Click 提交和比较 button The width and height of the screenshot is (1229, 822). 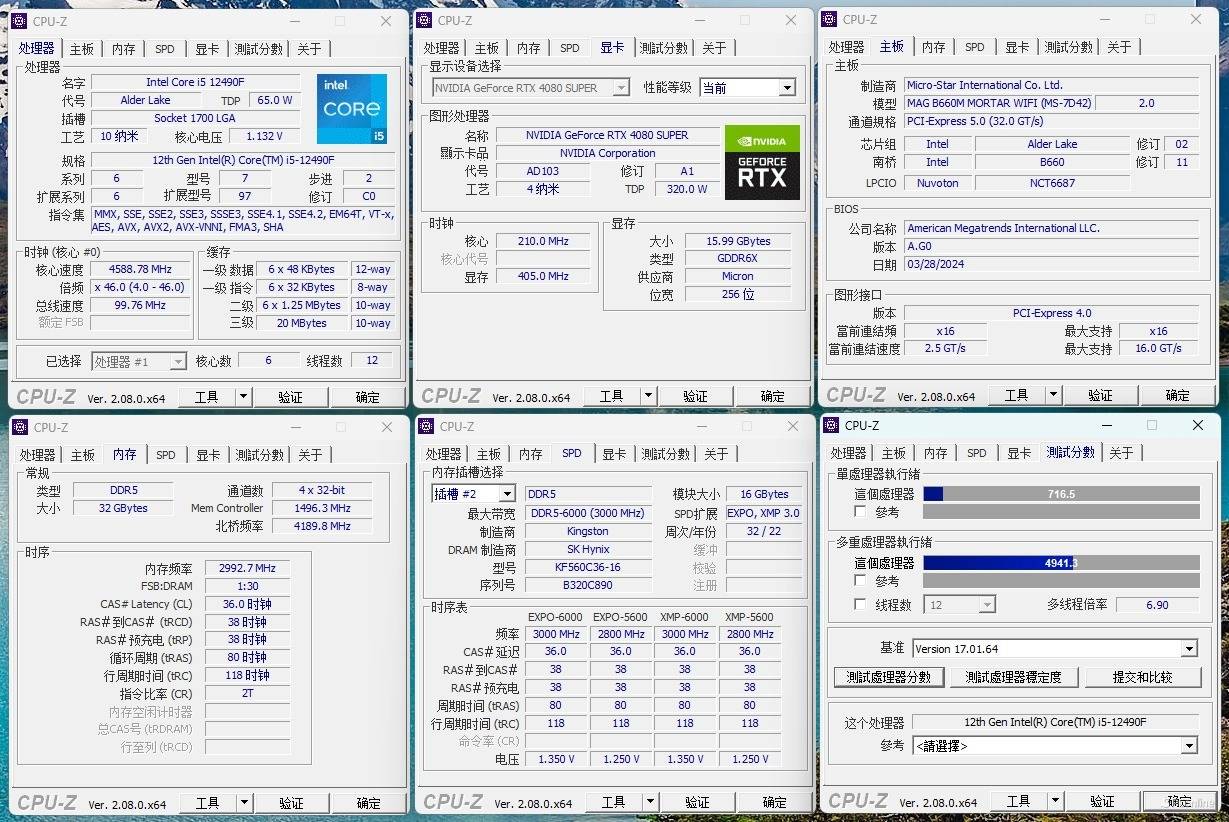1143,677
